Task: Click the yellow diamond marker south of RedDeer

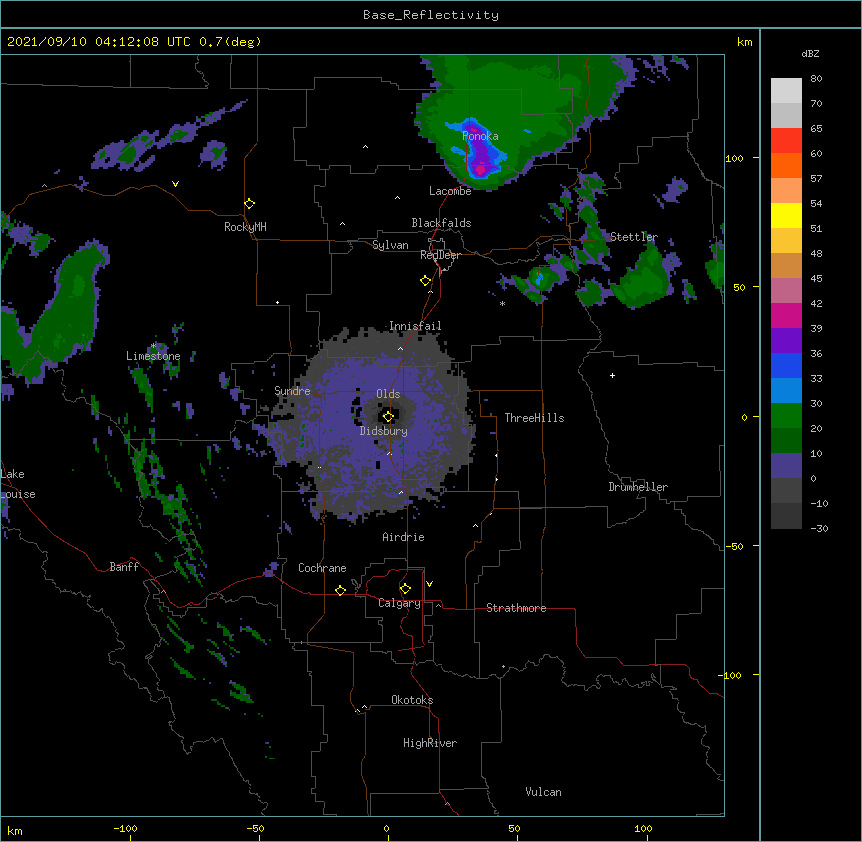Action: 426,280
